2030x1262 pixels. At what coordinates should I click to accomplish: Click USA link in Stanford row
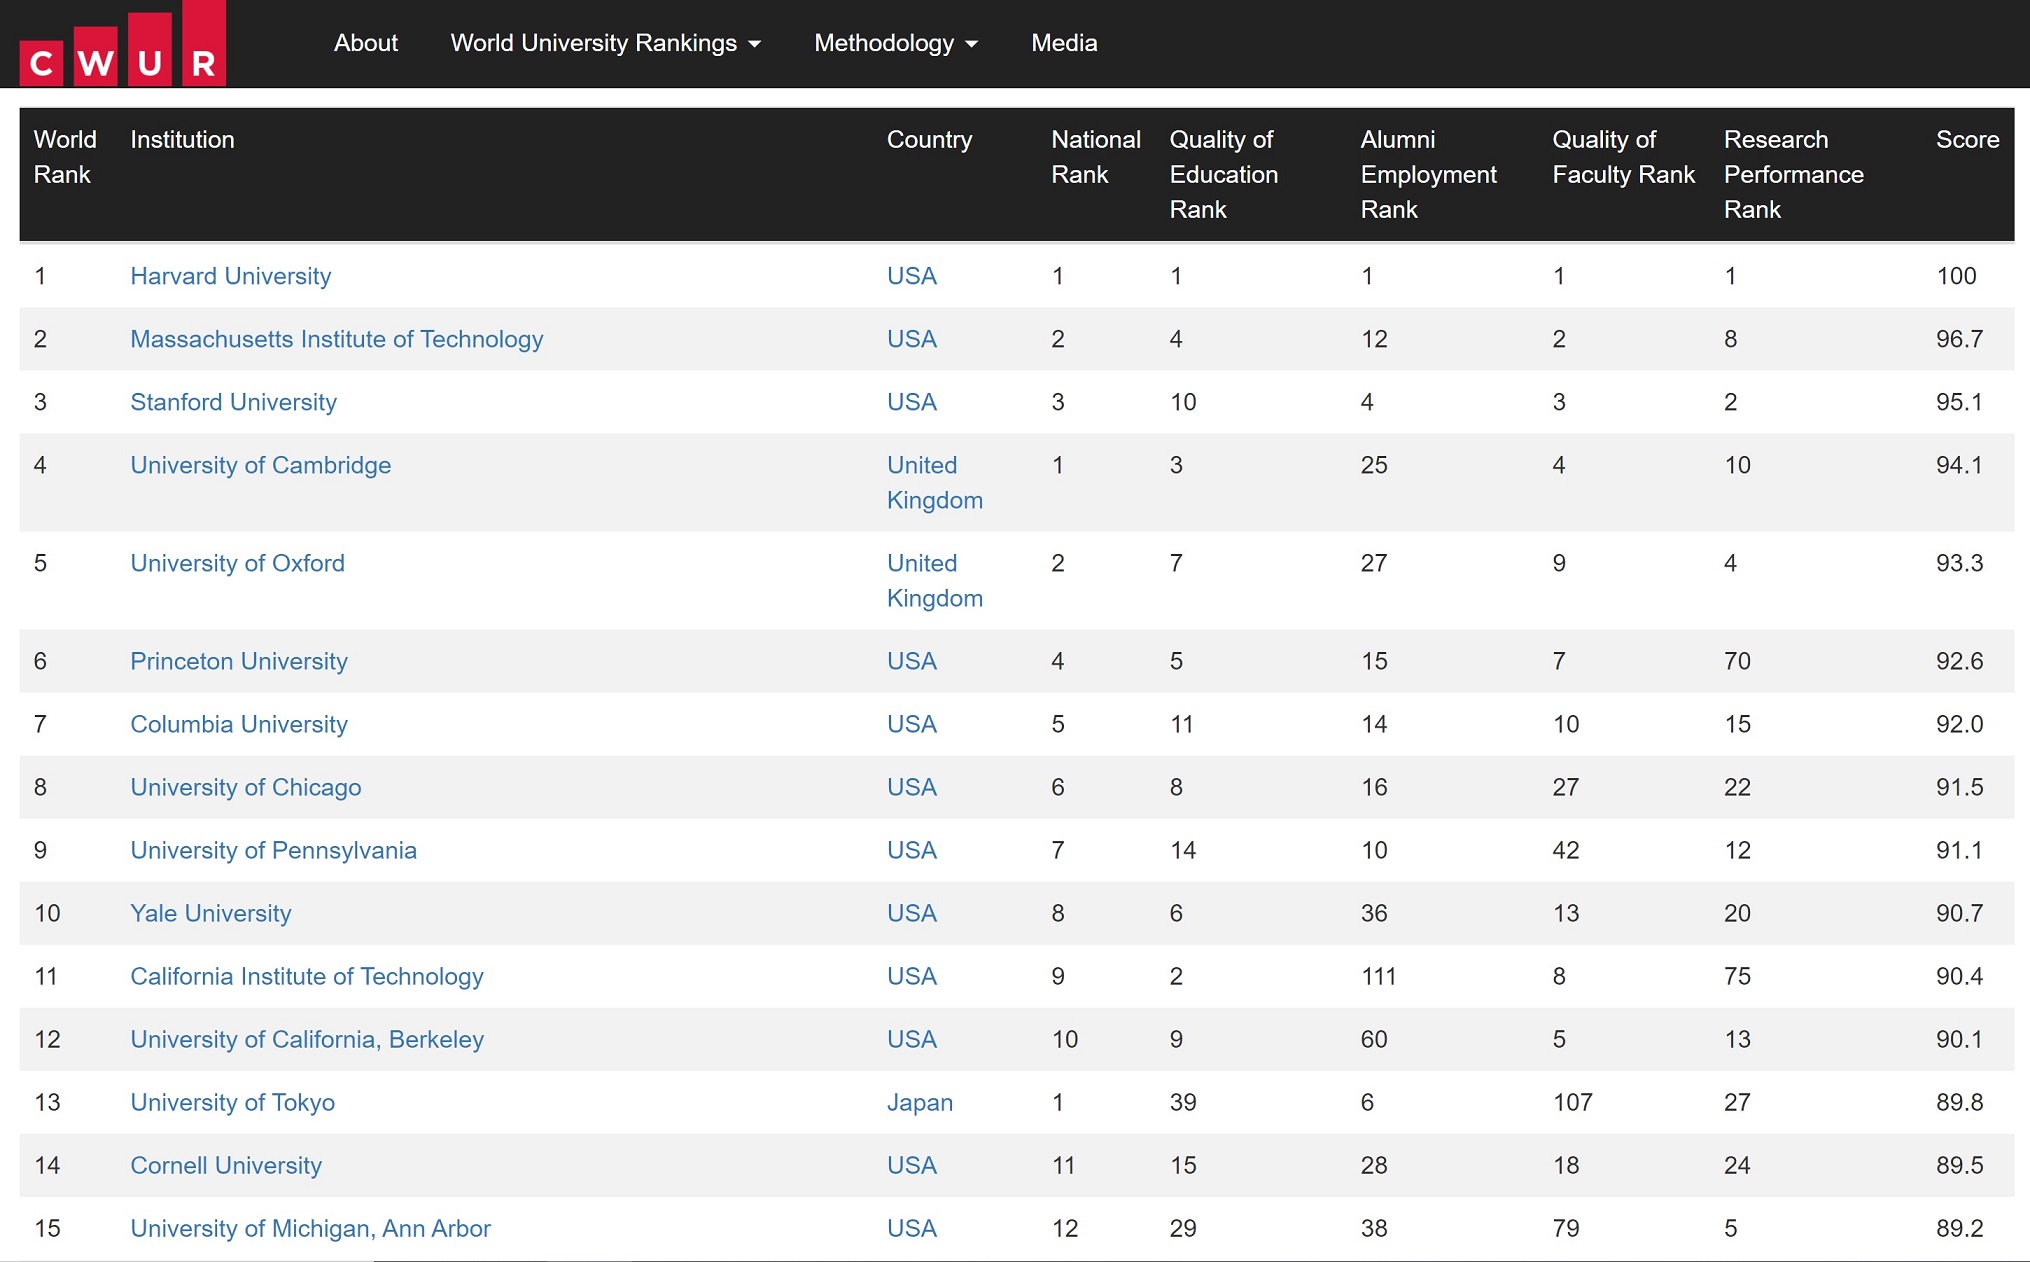point(912,402)
